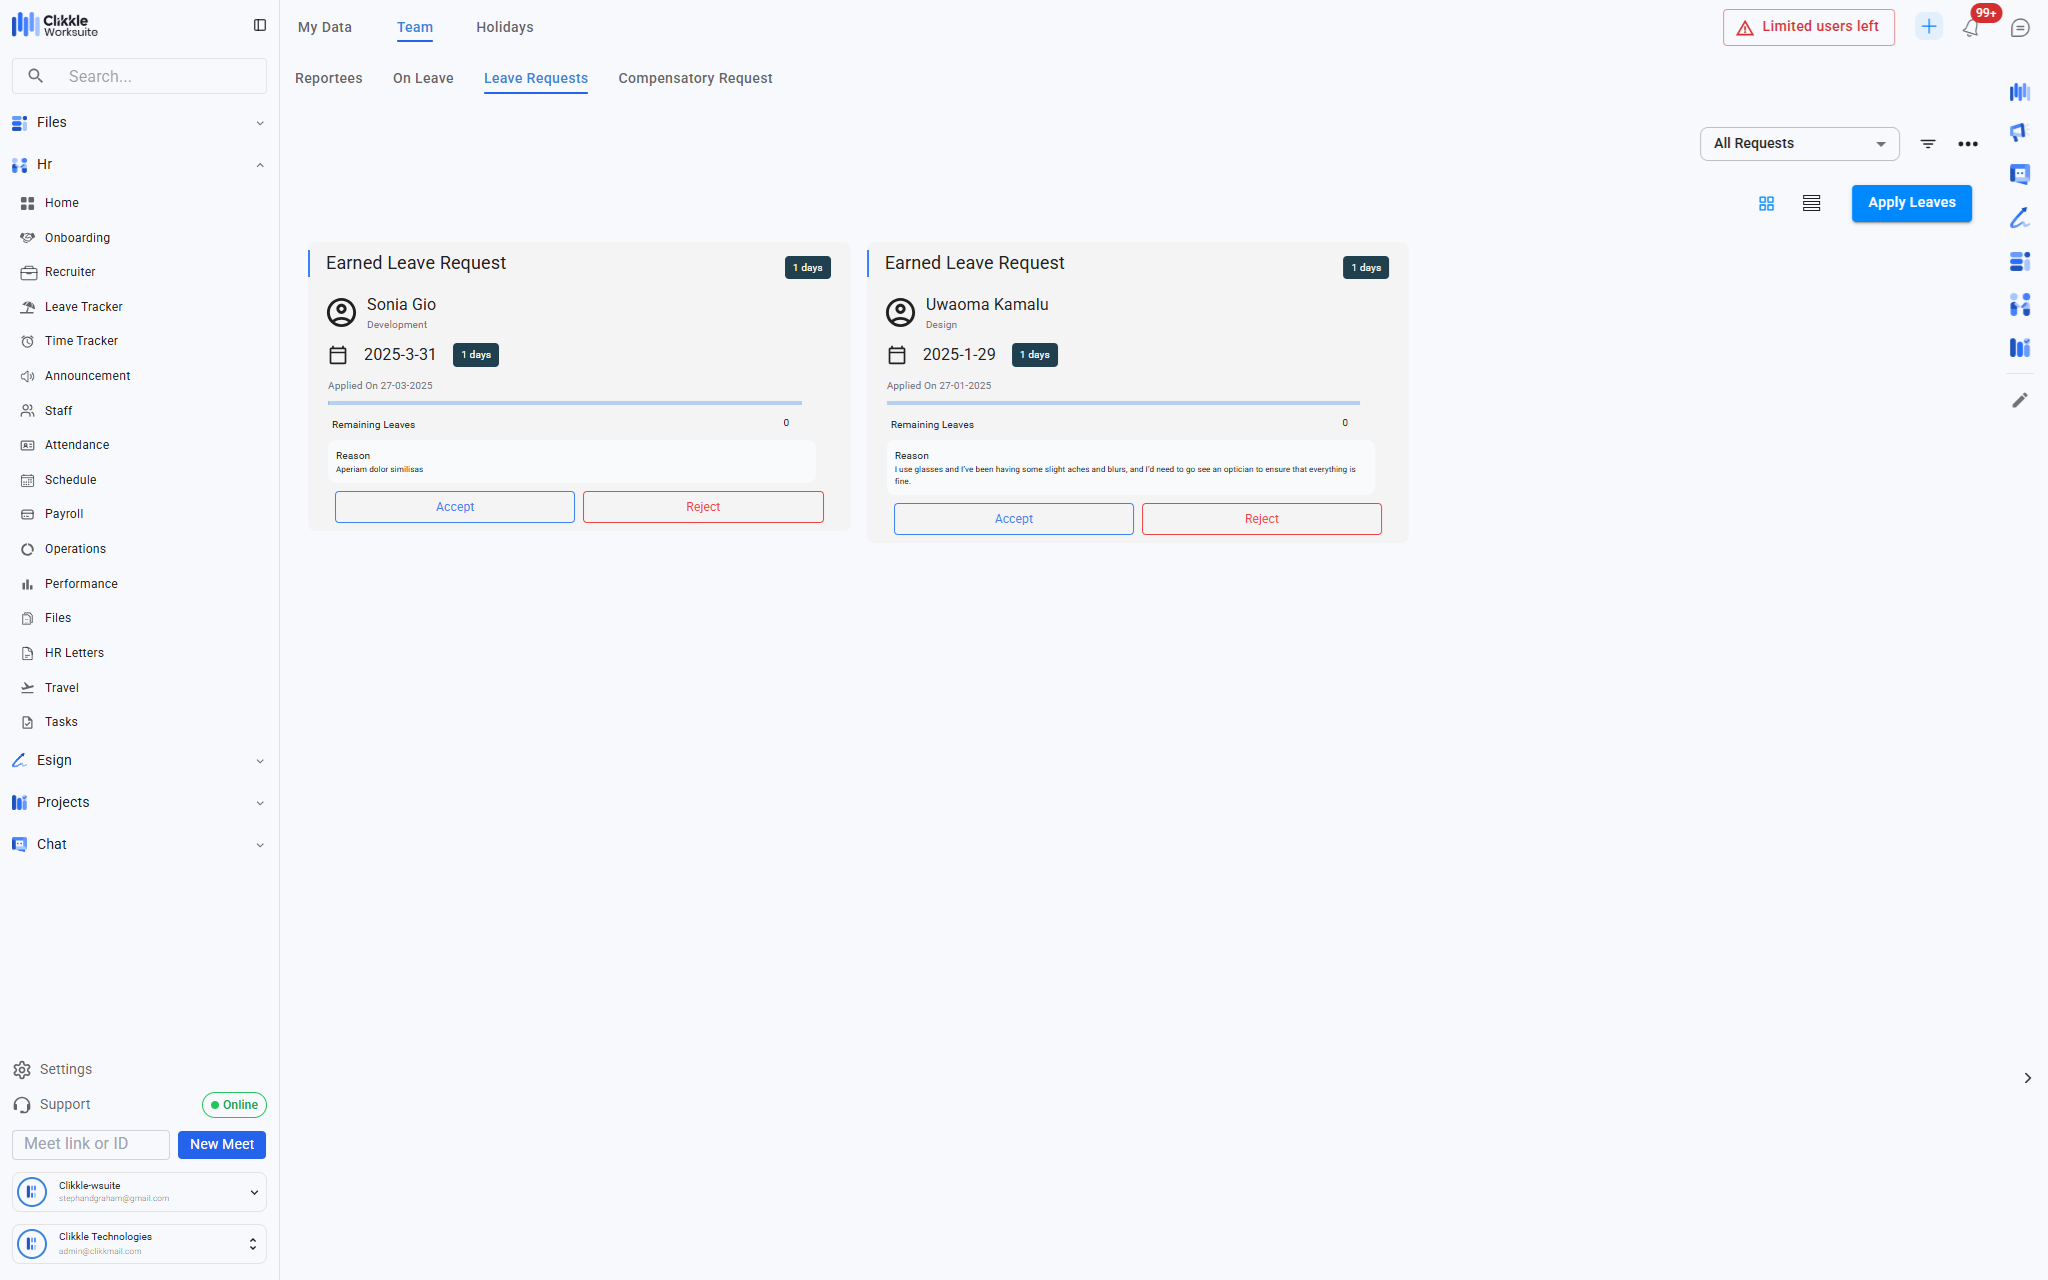Collapse the Hr section
The height and width of the screenshot is (1280, 2048).
pos(260,165)
